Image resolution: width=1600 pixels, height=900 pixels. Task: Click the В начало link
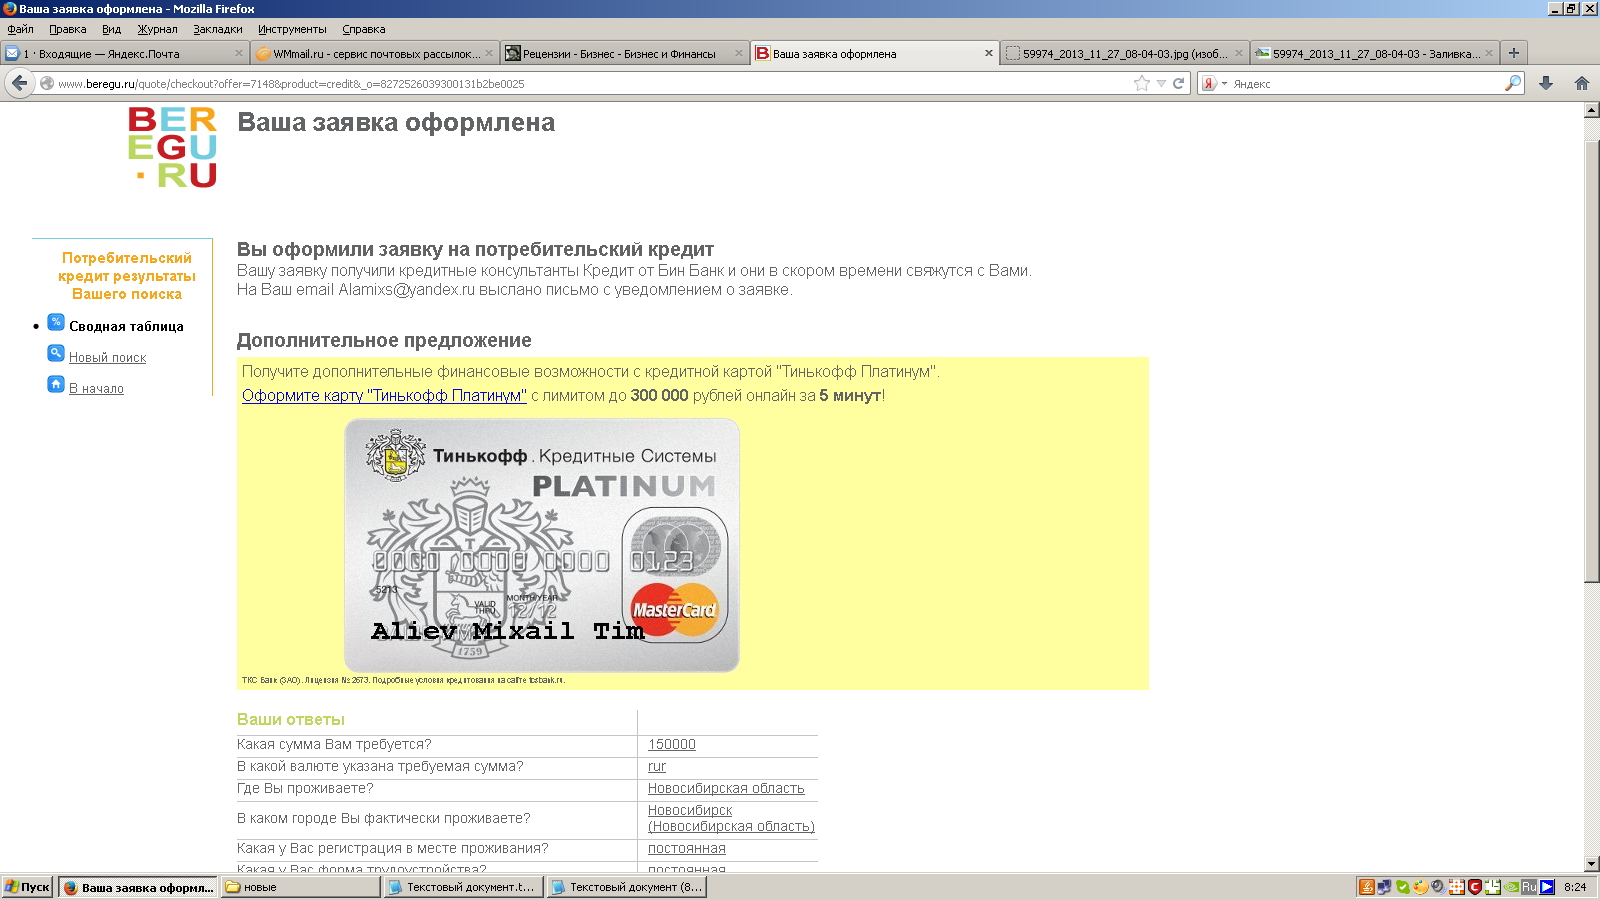point(96,389)
